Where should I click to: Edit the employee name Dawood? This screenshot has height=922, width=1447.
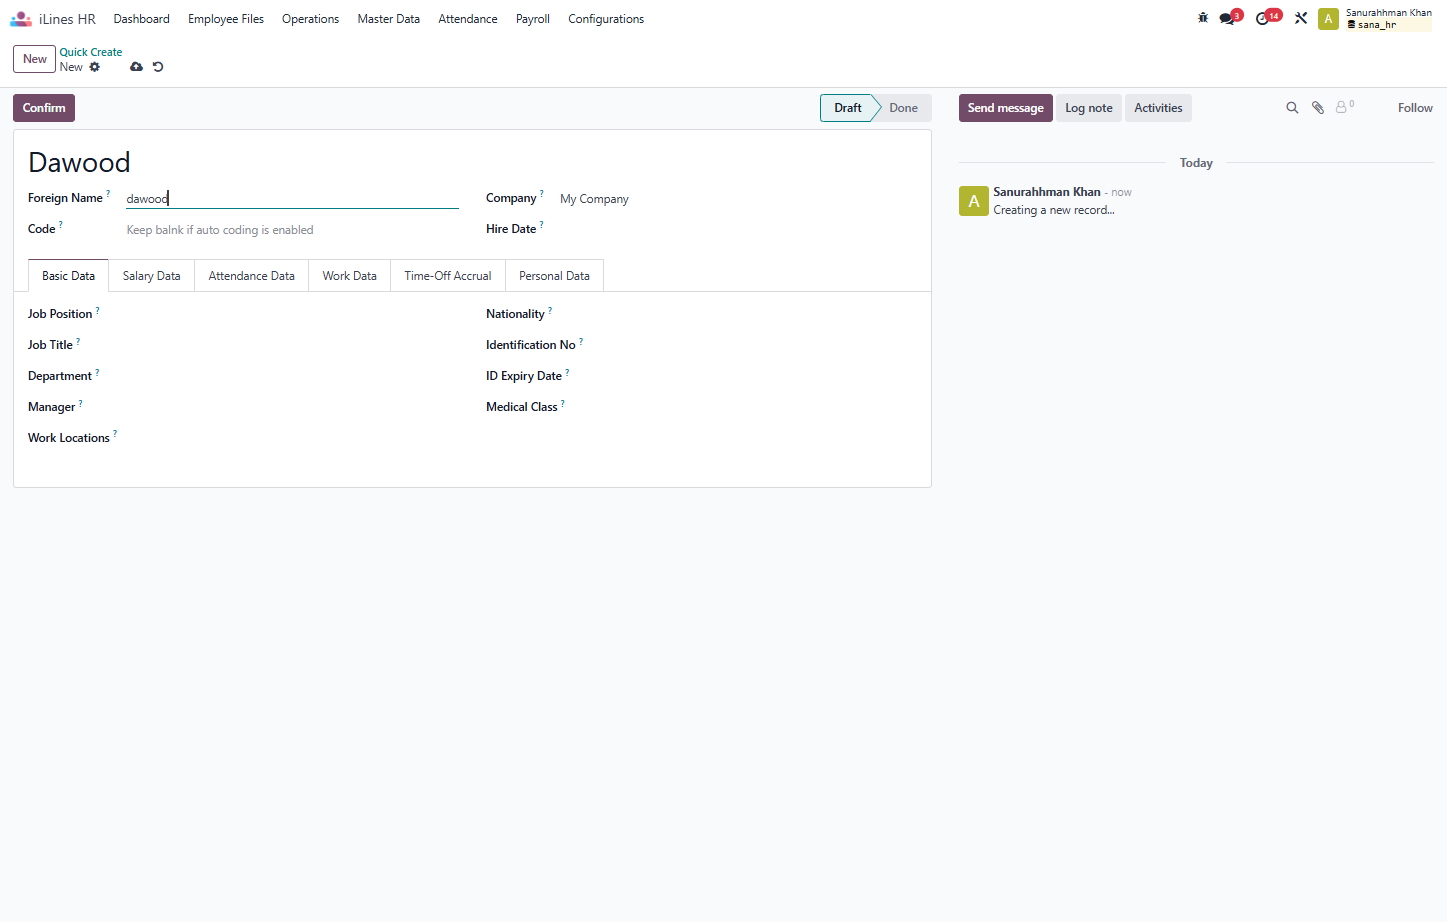[x=80, y=162]
